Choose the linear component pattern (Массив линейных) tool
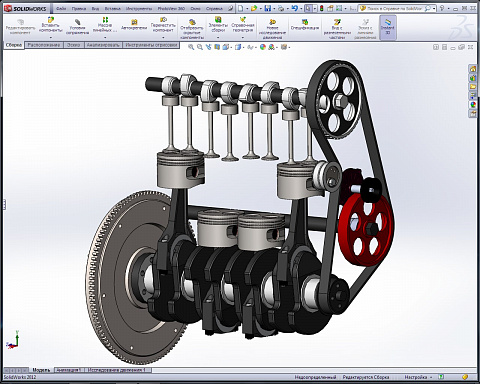Viewport: 480px width, 384px height. pyautogui.click(x=105, y=25)
